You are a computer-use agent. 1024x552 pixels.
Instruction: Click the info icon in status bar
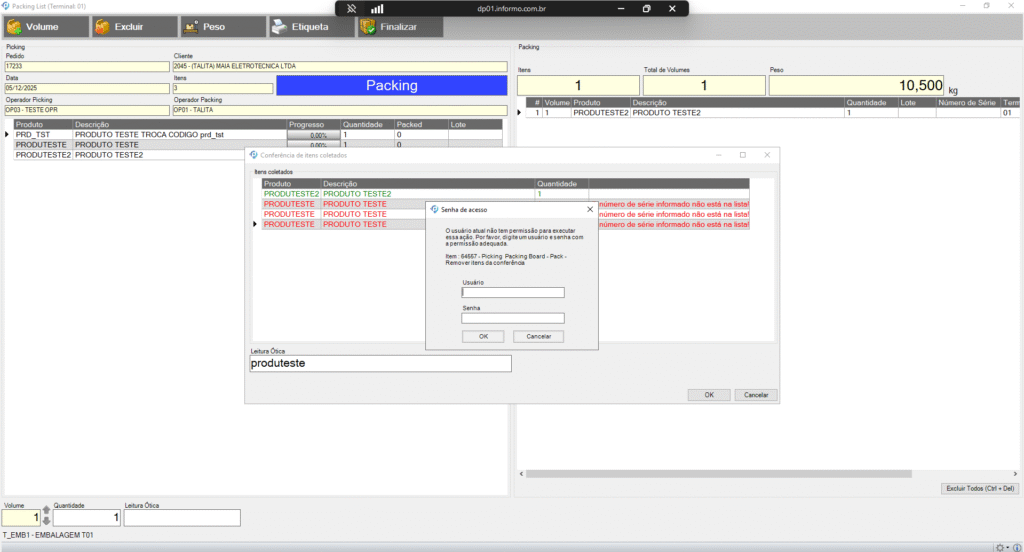coord(1016,547)
